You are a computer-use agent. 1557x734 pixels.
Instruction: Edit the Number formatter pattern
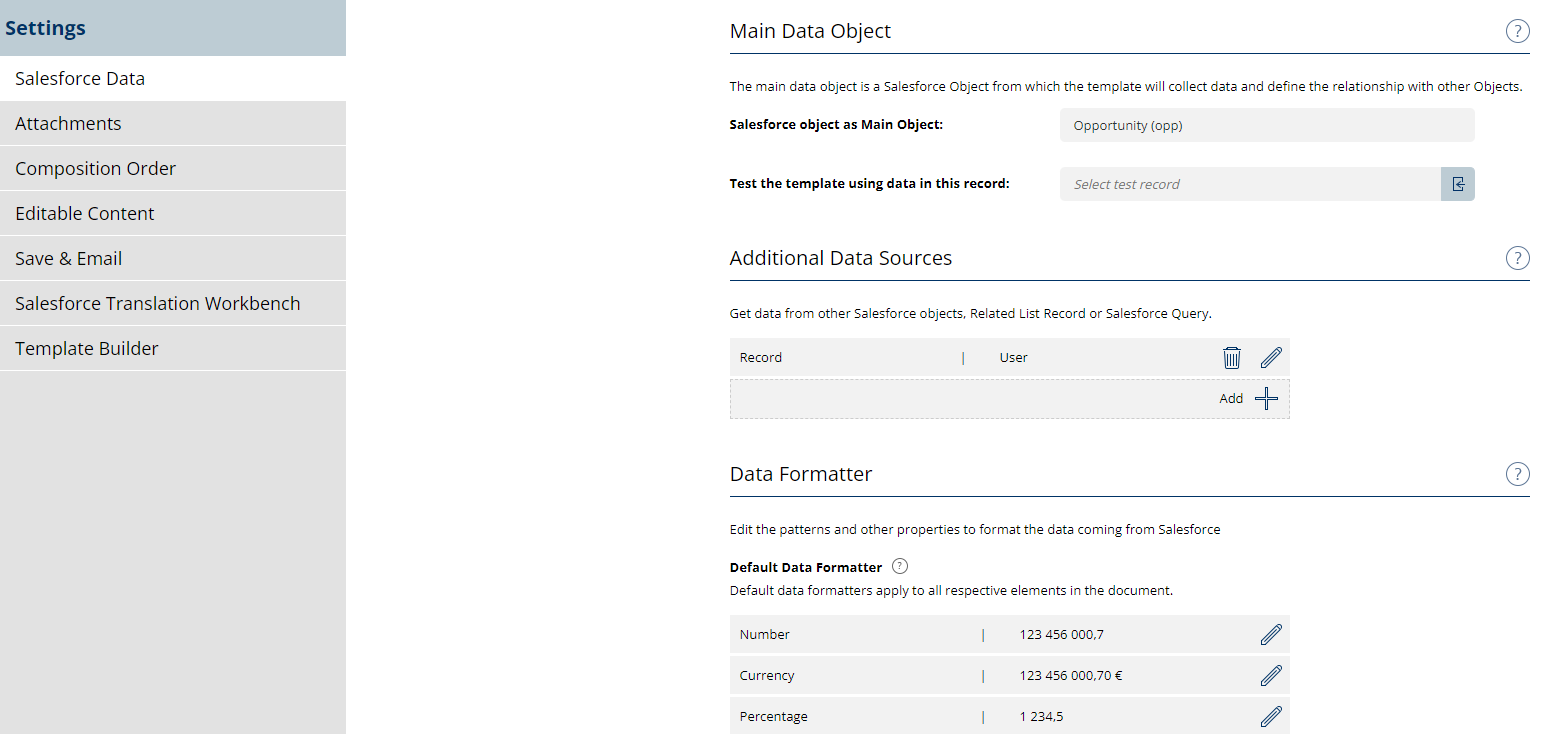pos(1271,634)
